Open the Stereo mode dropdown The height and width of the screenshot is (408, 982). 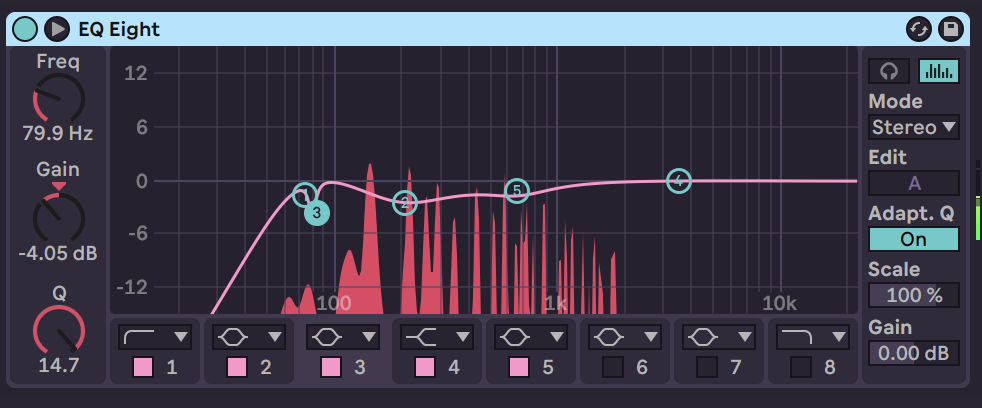coord(914,127)
